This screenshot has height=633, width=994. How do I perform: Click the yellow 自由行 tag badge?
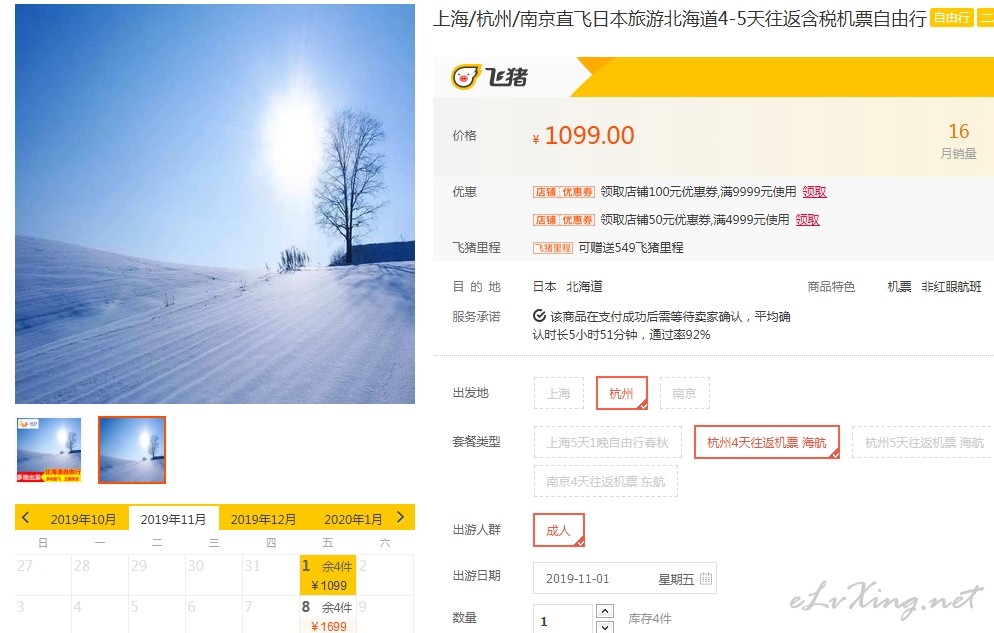coord(952,18)
